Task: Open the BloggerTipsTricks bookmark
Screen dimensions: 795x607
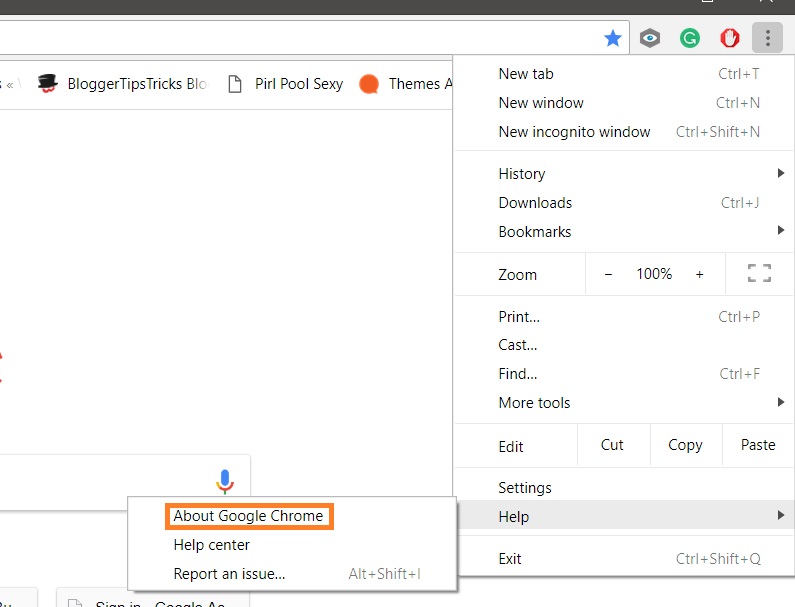Action: coord(123,84)
